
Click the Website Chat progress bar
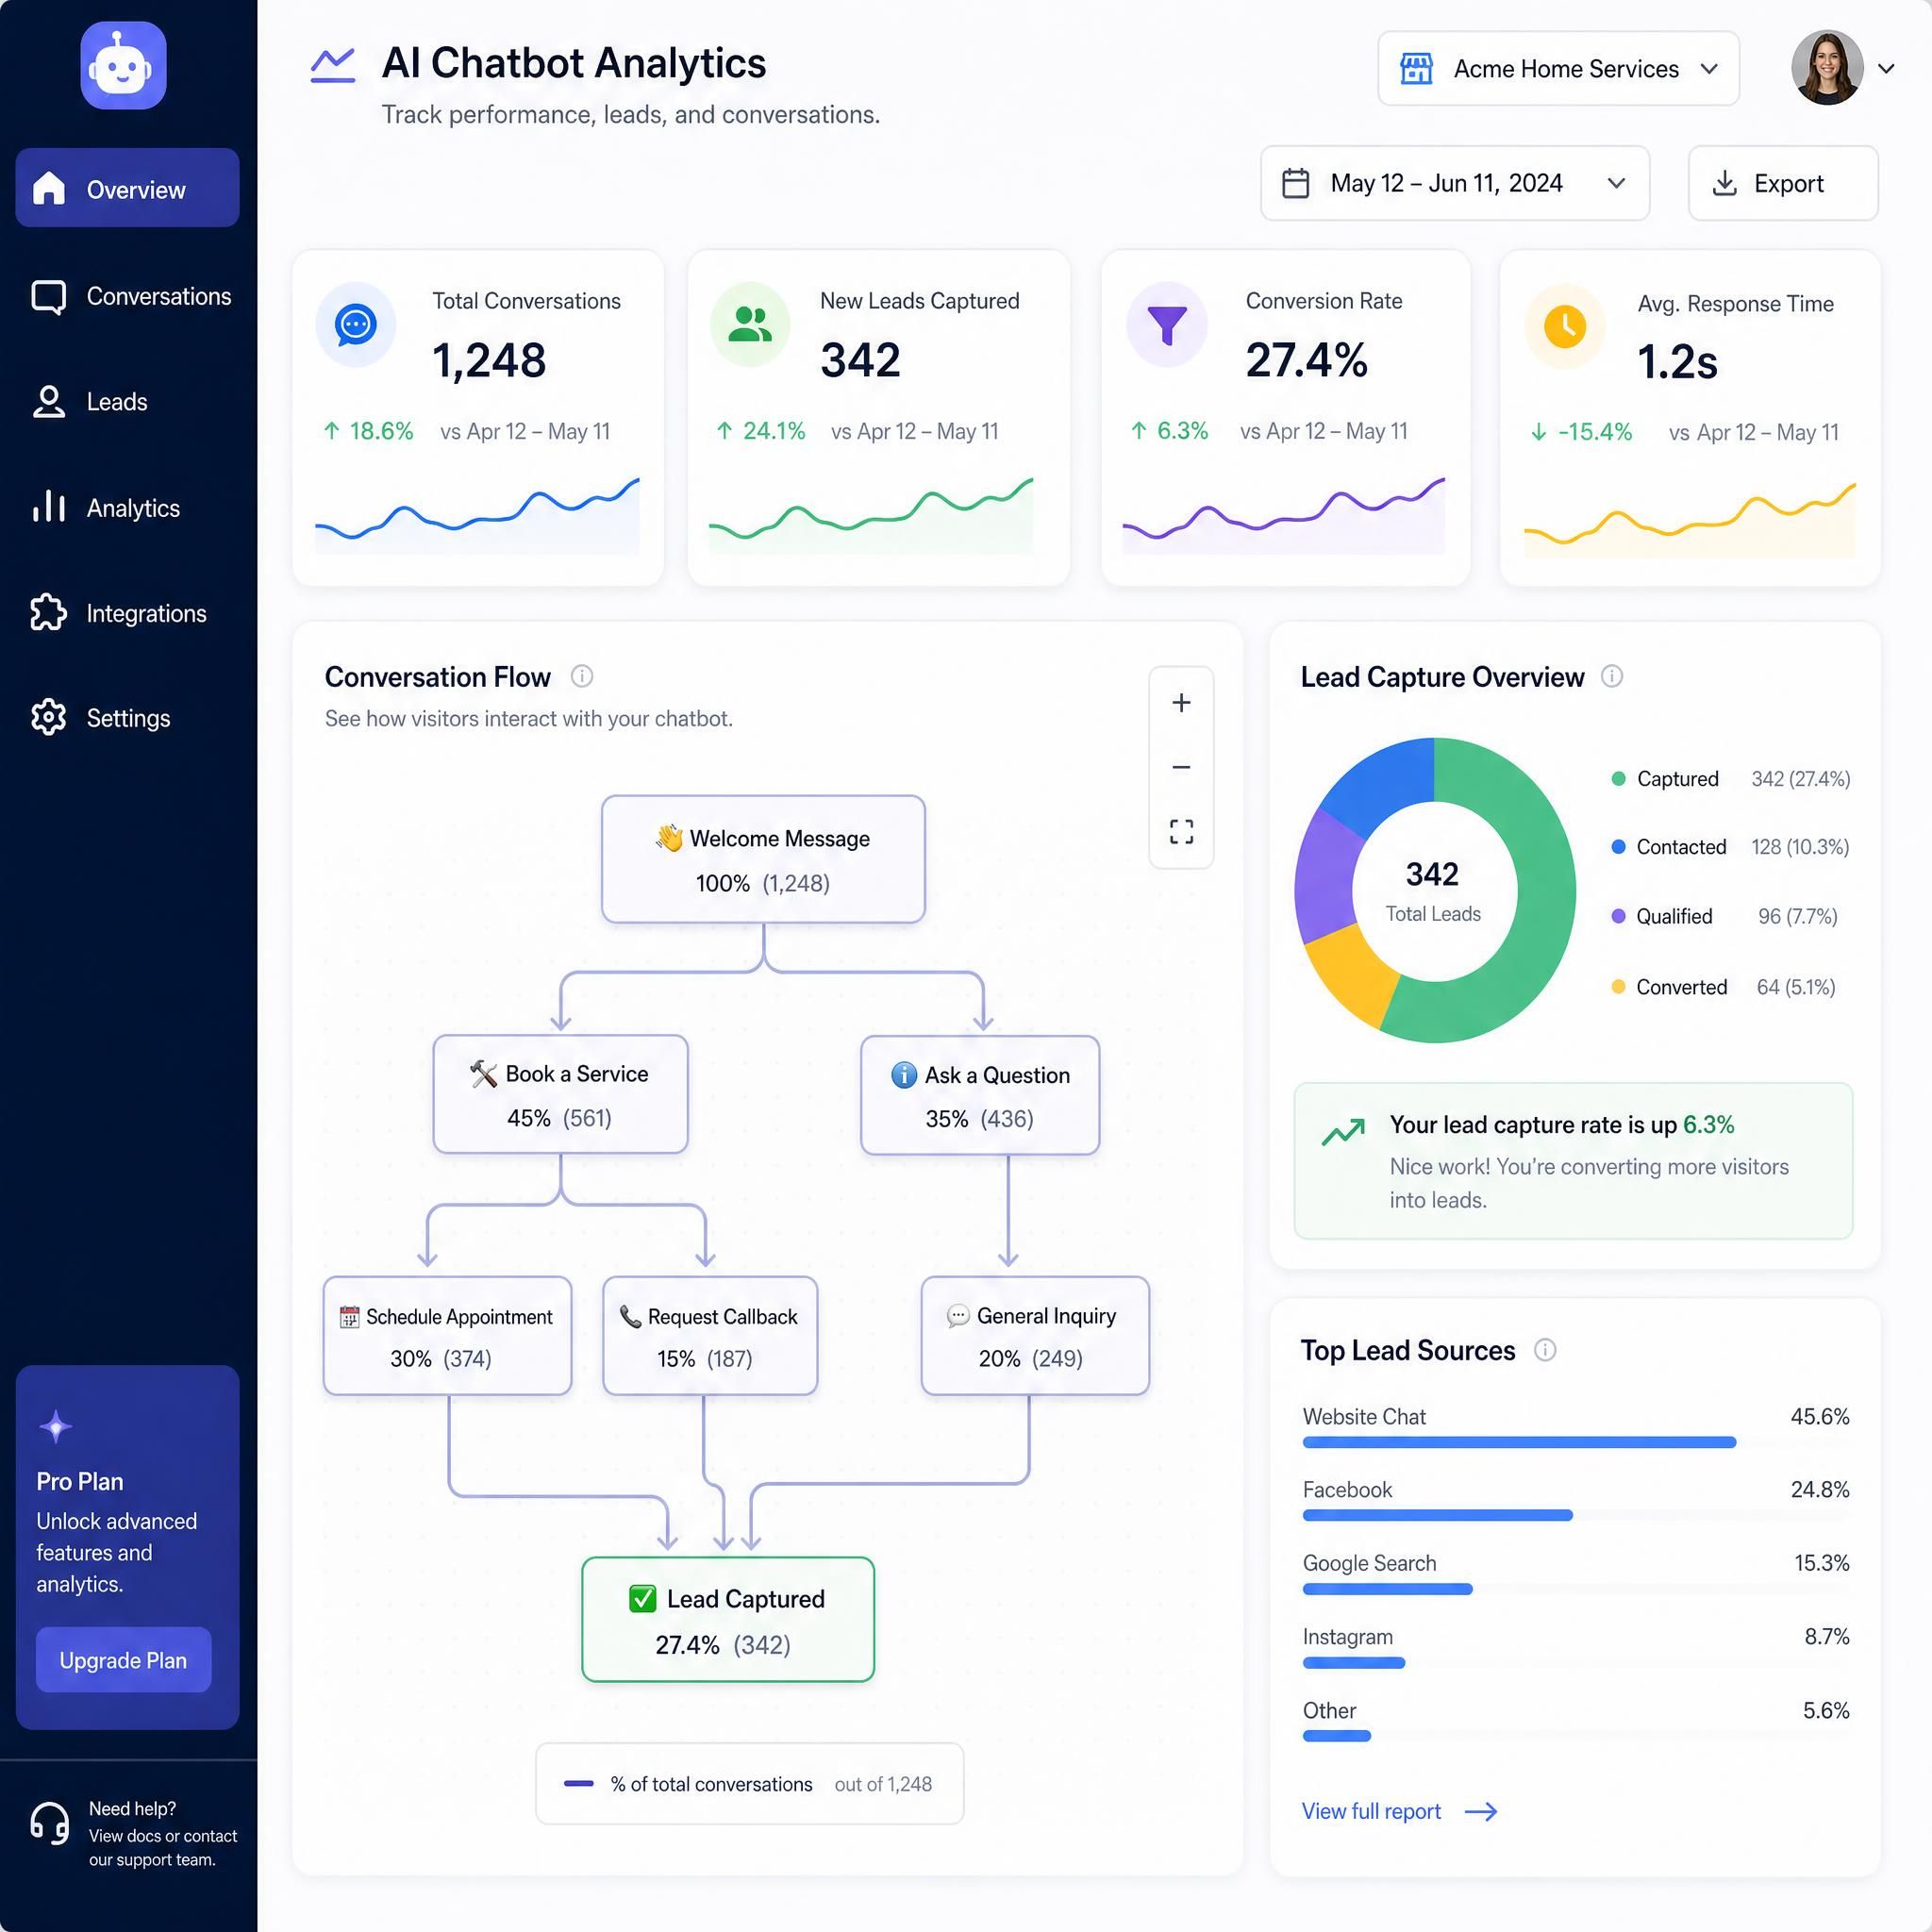click(x=1519, y=1442)
